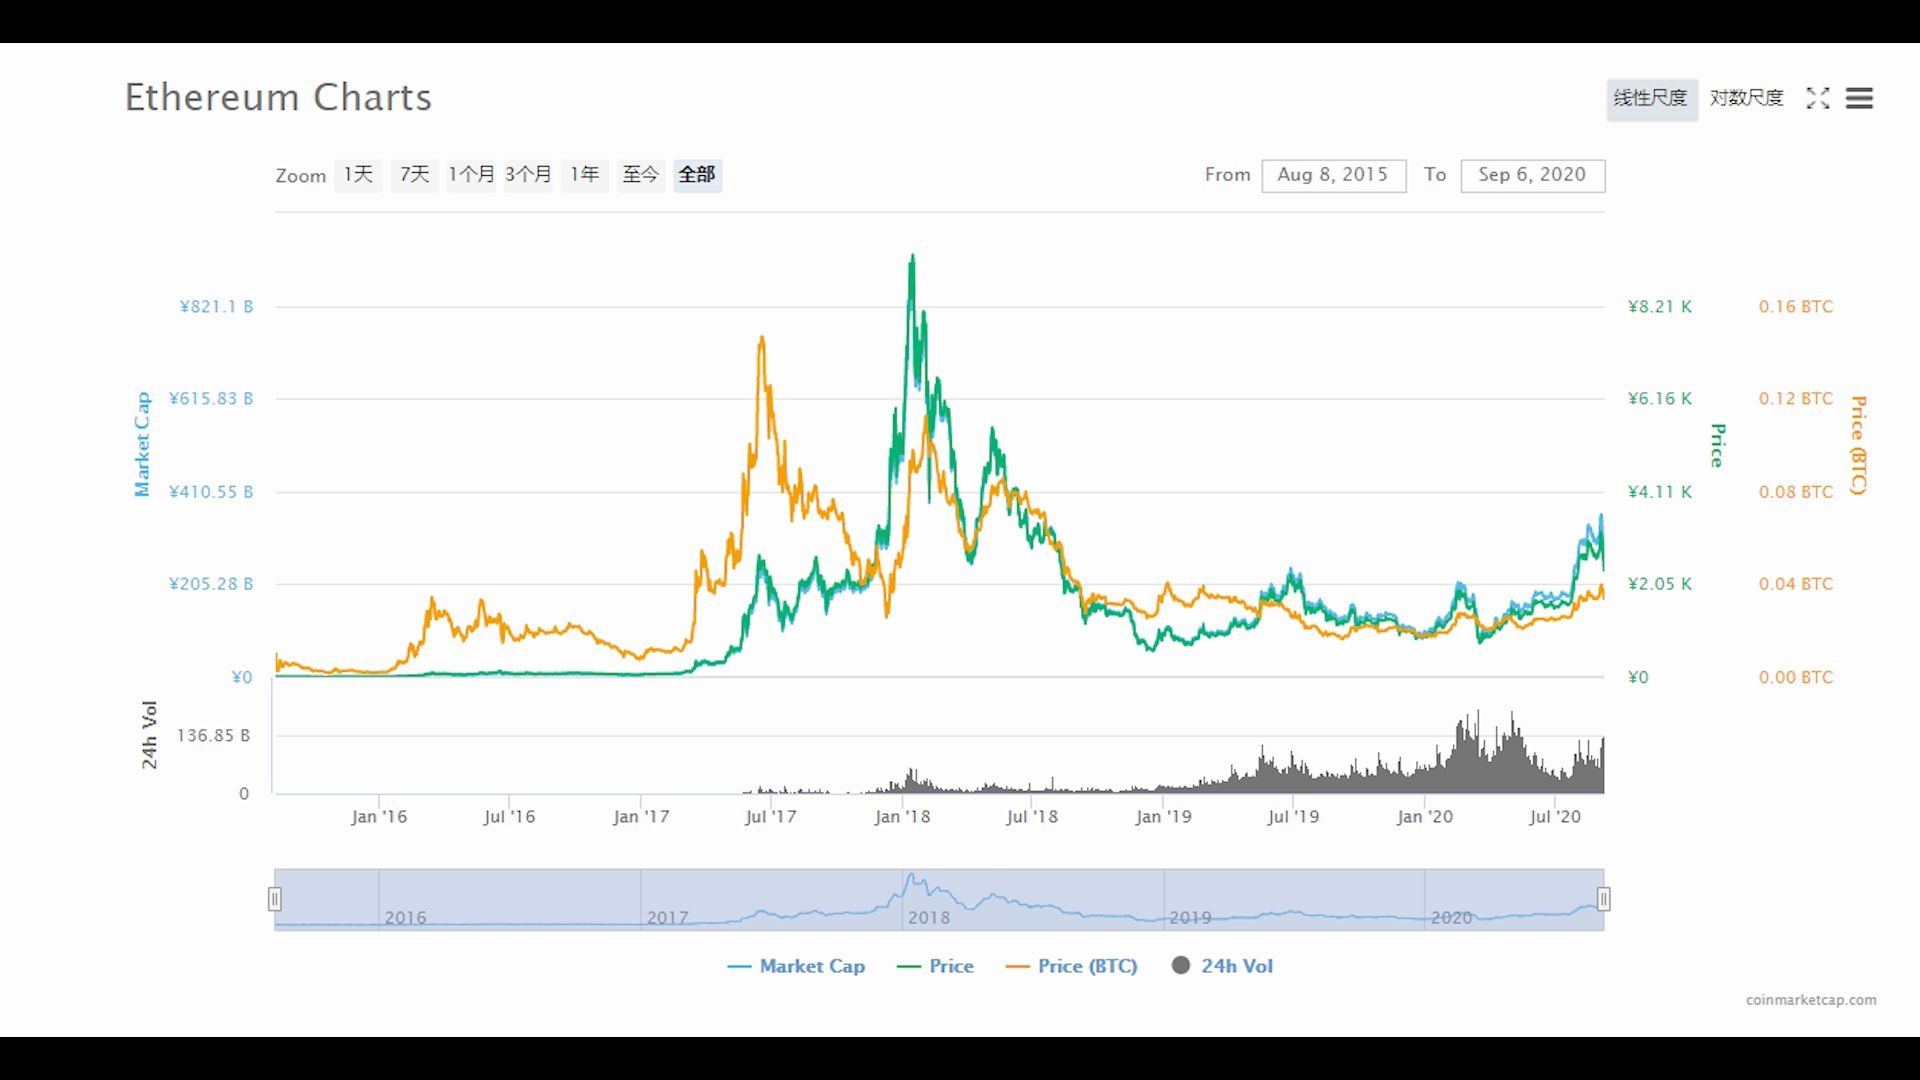Click ¥4.11 K price axis label
This screenshot has width=1920, height=1080.
click(x=1660, y=492)
